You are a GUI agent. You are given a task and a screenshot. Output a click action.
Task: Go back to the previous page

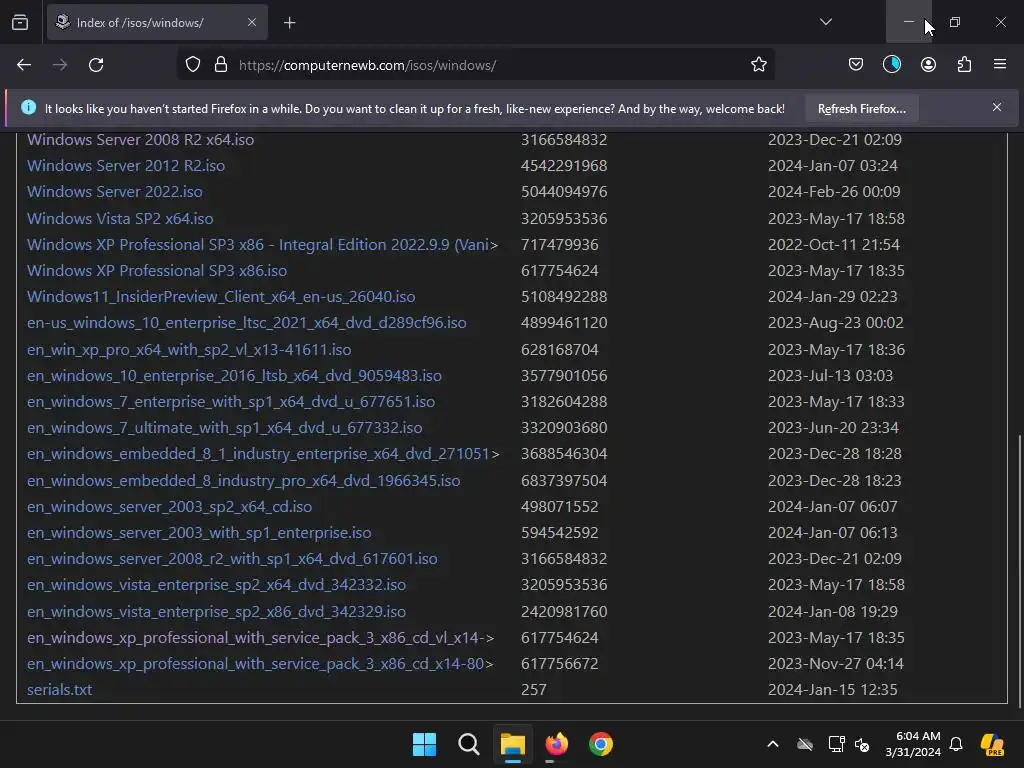24,65
